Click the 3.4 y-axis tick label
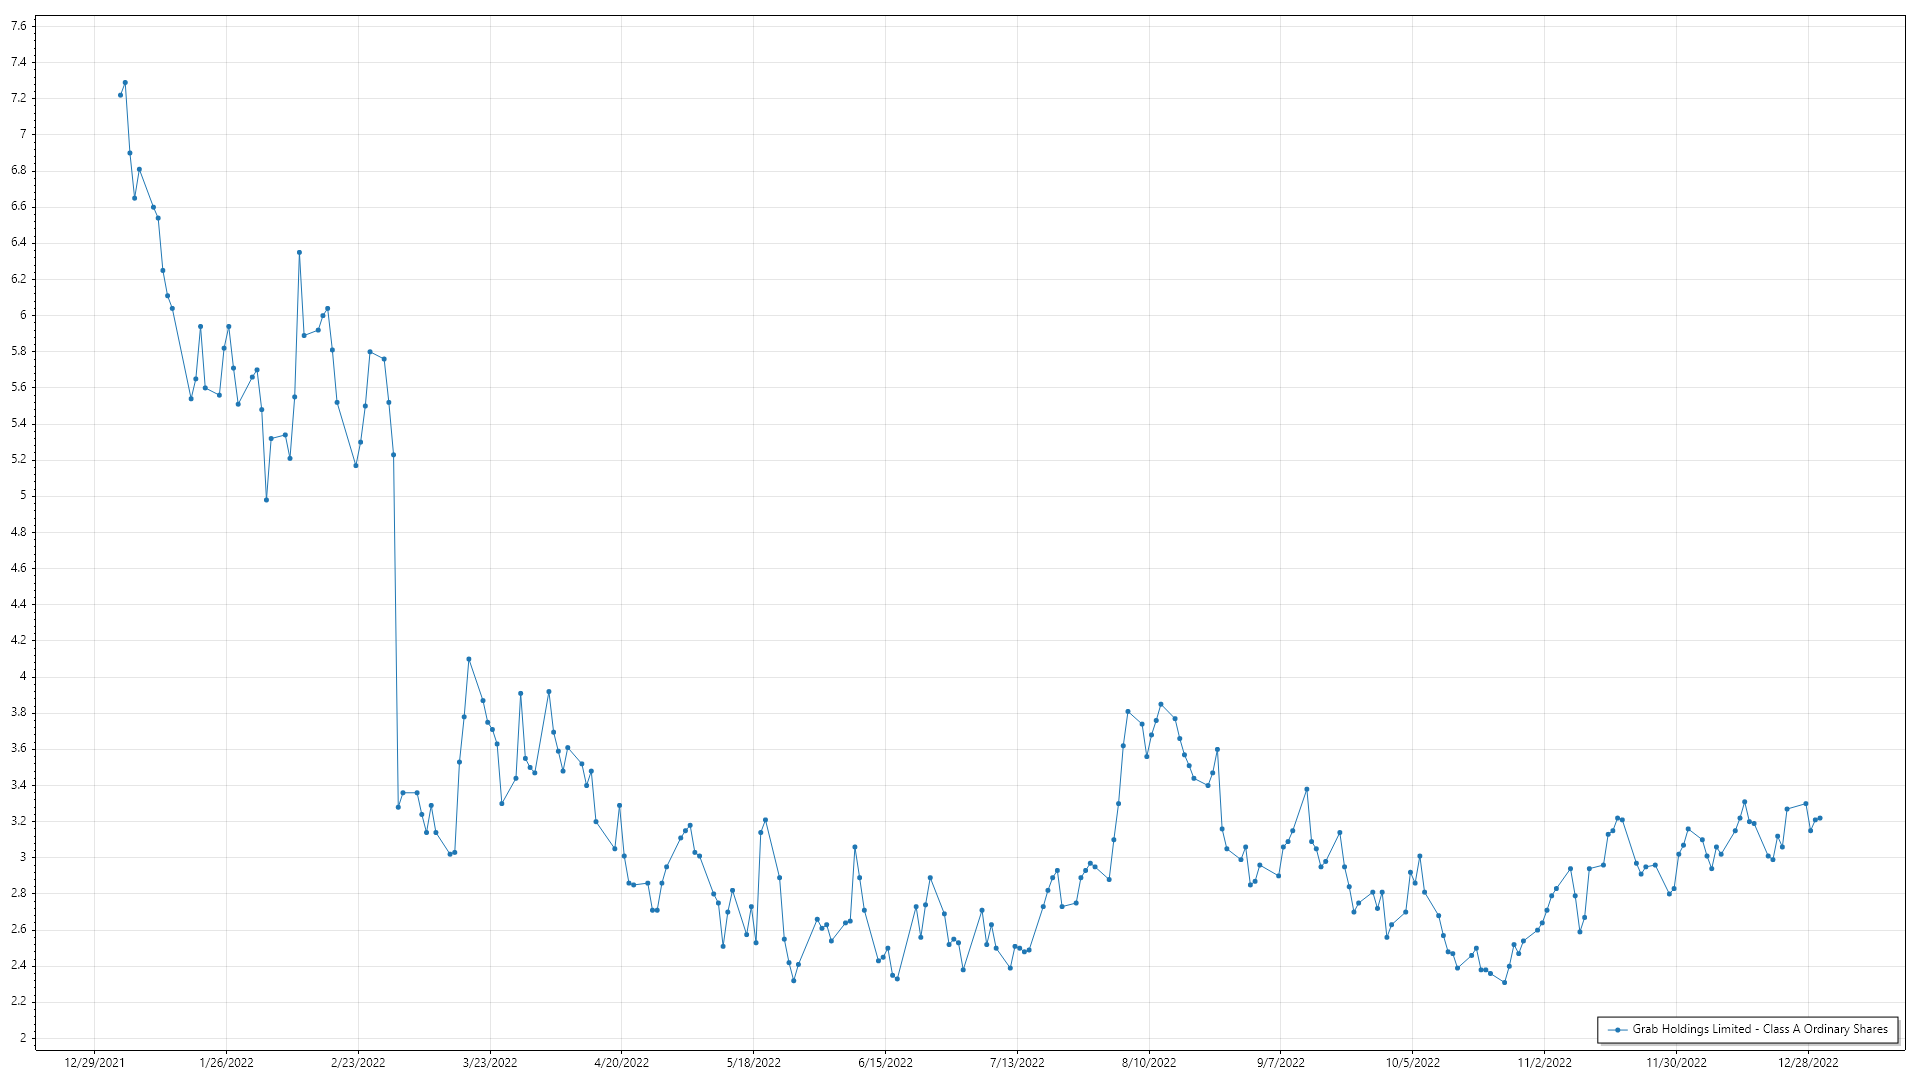 click(19, 785)
